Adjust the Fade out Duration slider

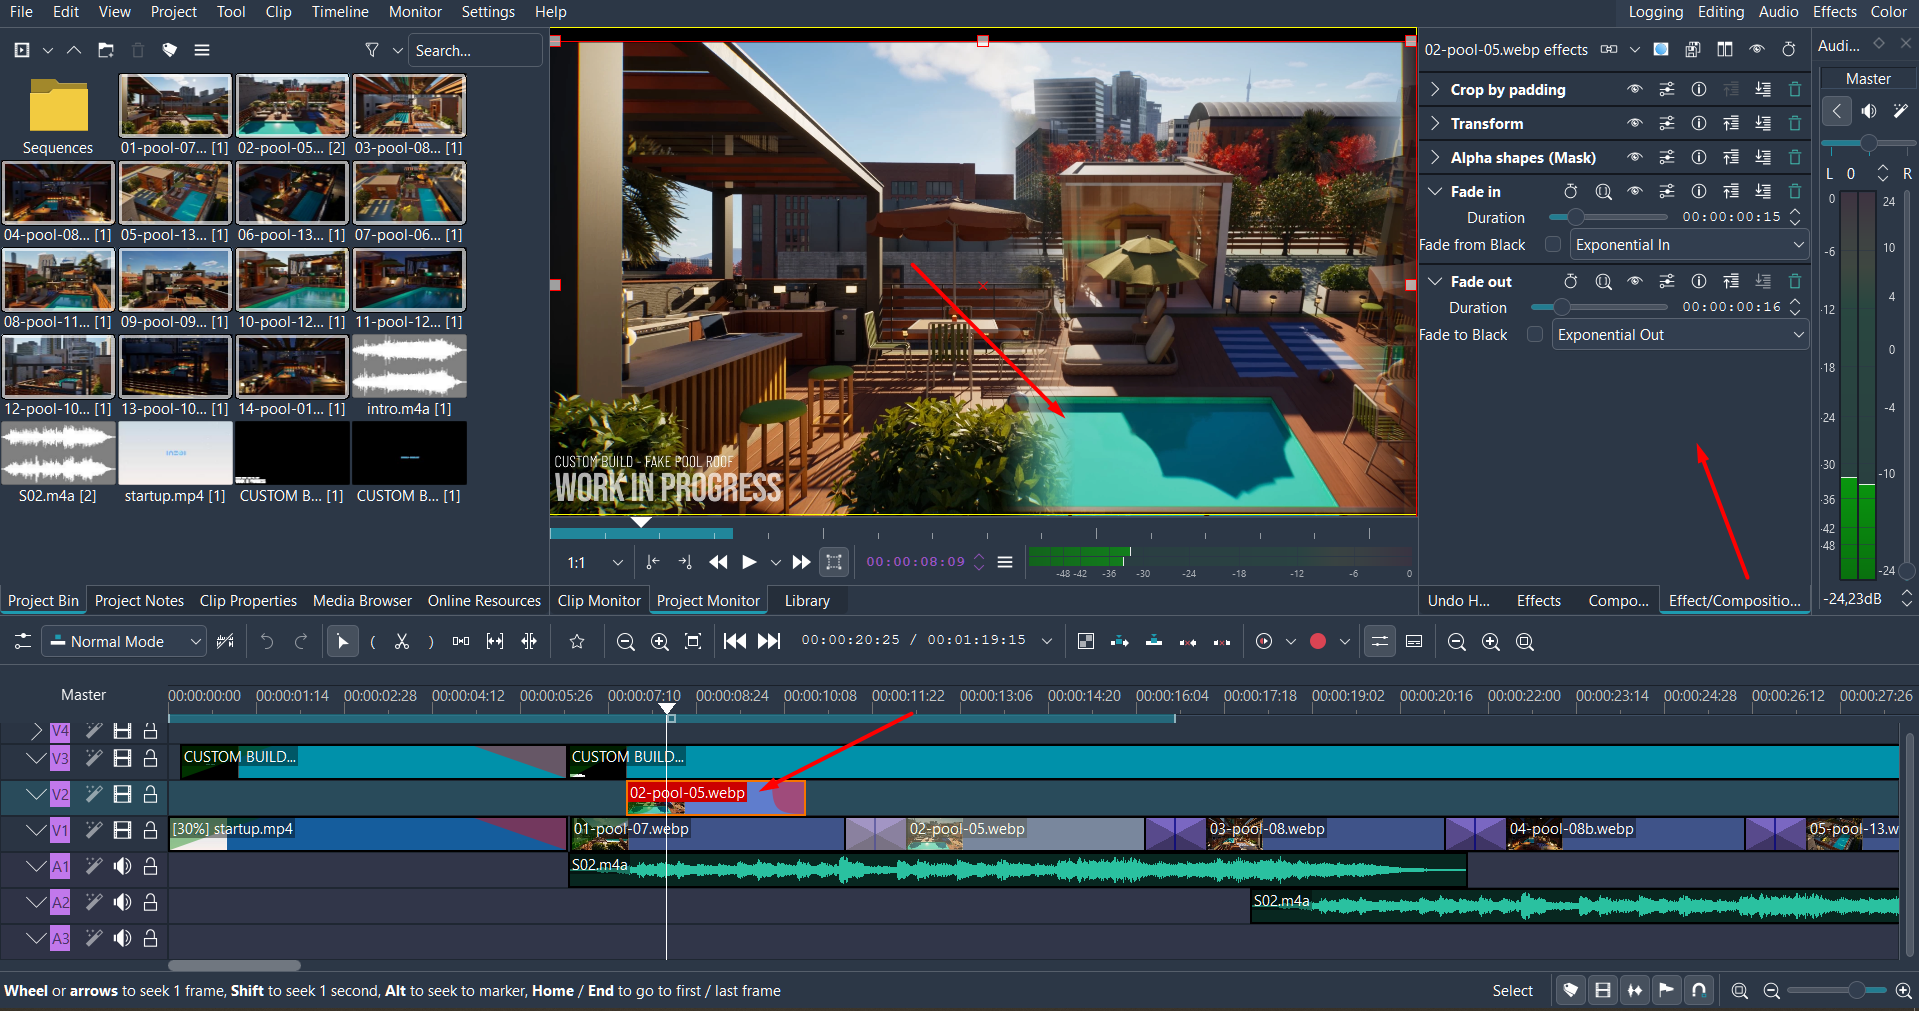point(1599,307)
